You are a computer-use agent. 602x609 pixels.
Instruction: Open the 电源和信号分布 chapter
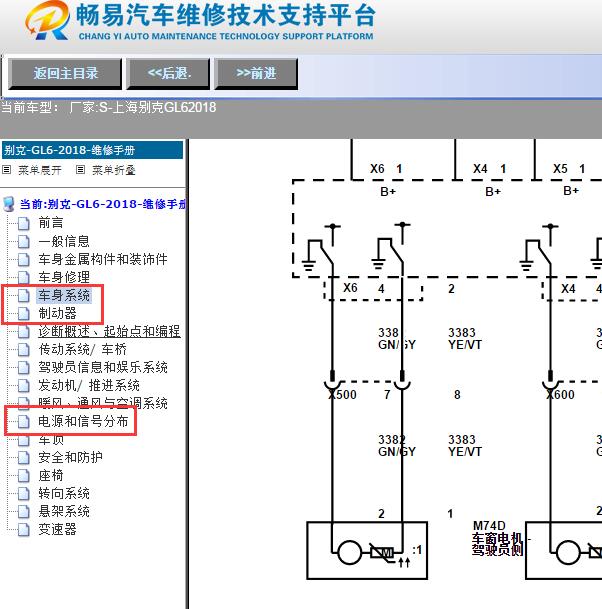point(83,421)
